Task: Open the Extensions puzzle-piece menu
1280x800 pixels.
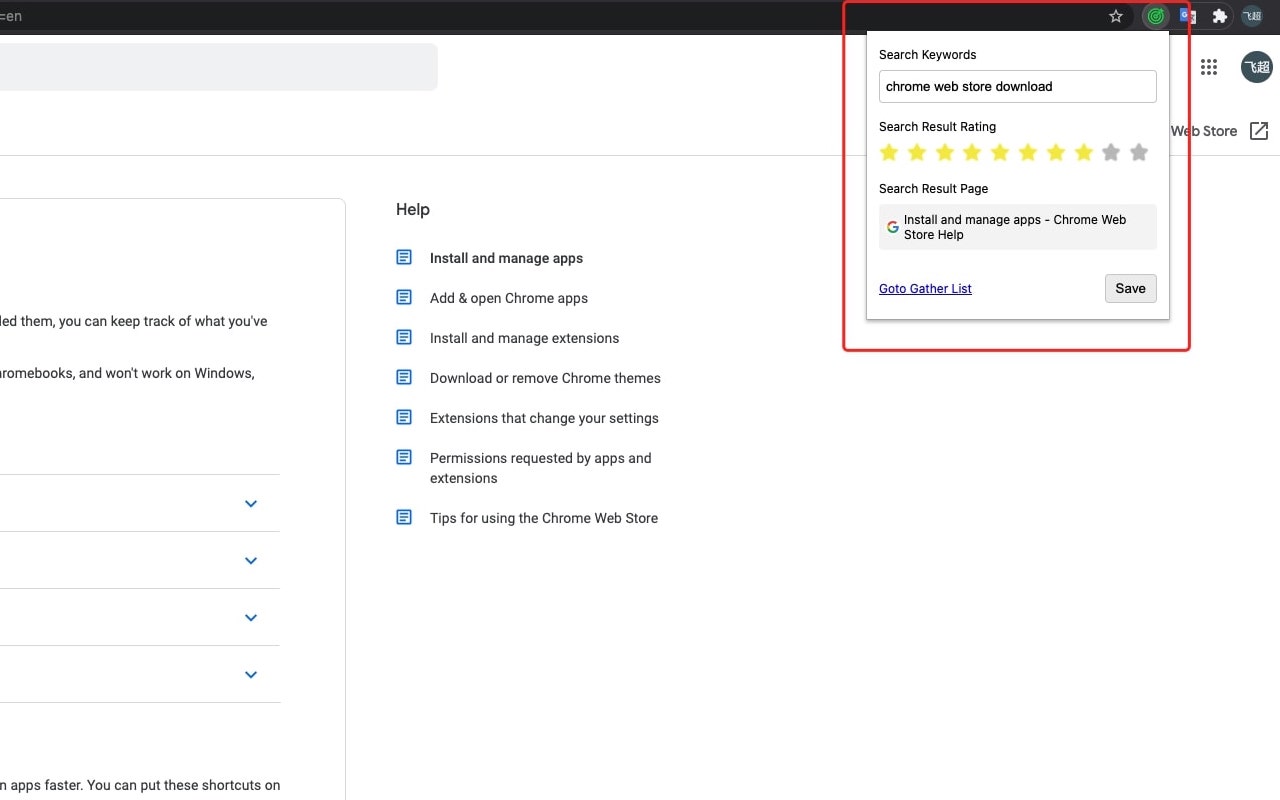Action: [1219, 16]
